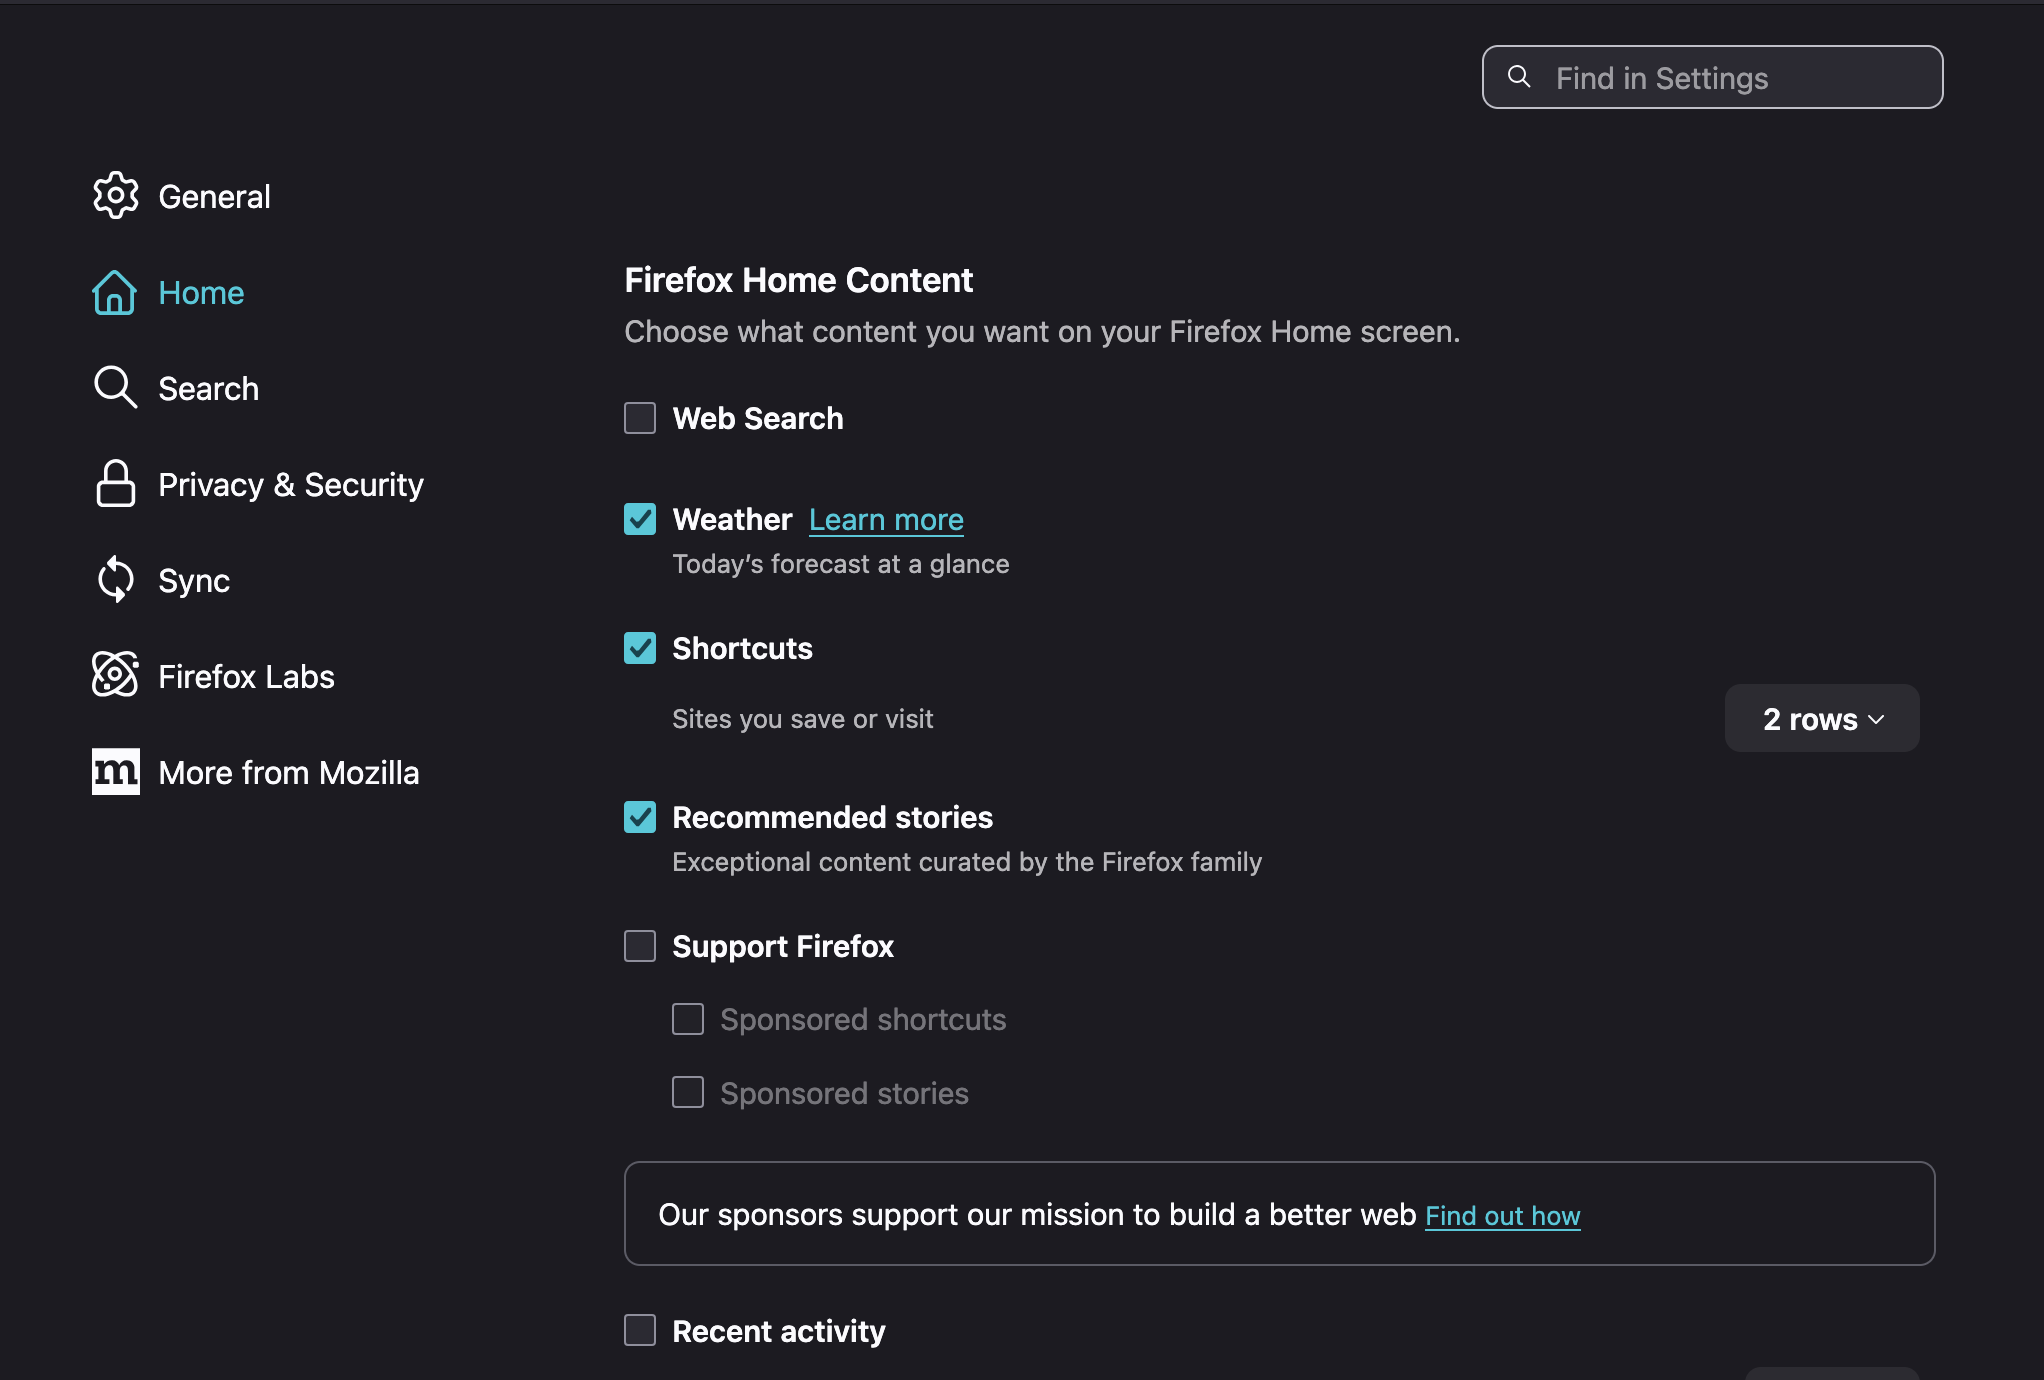Click the magnifier icon in Find in Settings
2044x1380 pixels.
pos(1519,77)
